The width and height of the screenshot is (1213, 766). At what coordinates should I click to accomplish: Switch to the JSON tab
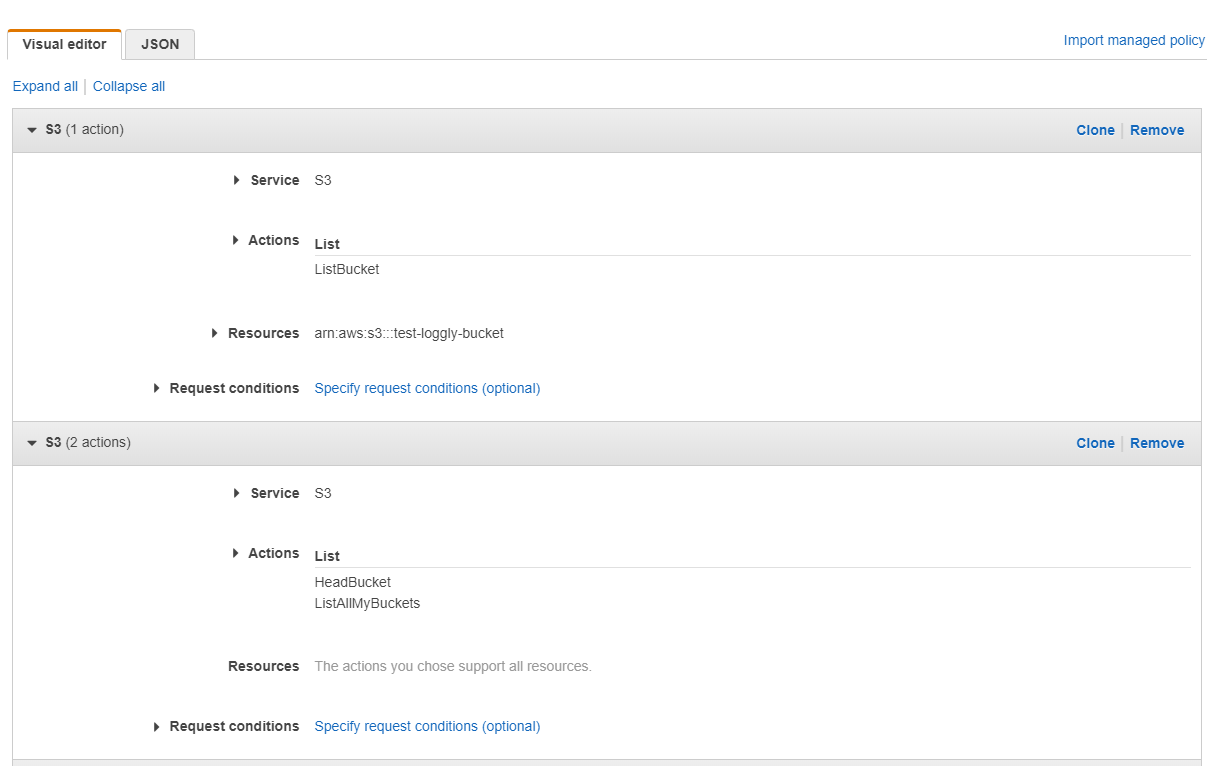[159, 44]
